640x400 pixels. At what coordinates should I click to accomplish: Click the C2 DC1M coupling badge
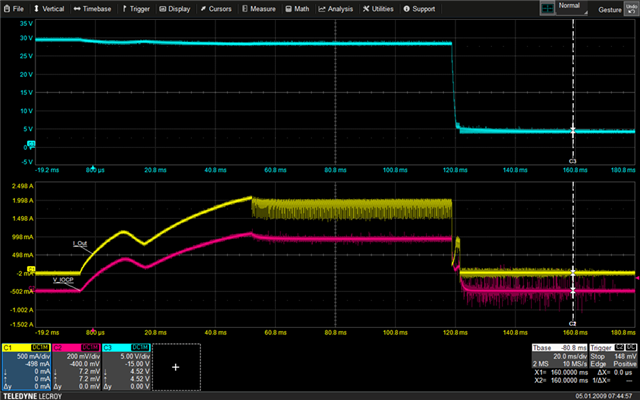pyautogui.click(x=91, y=347)
